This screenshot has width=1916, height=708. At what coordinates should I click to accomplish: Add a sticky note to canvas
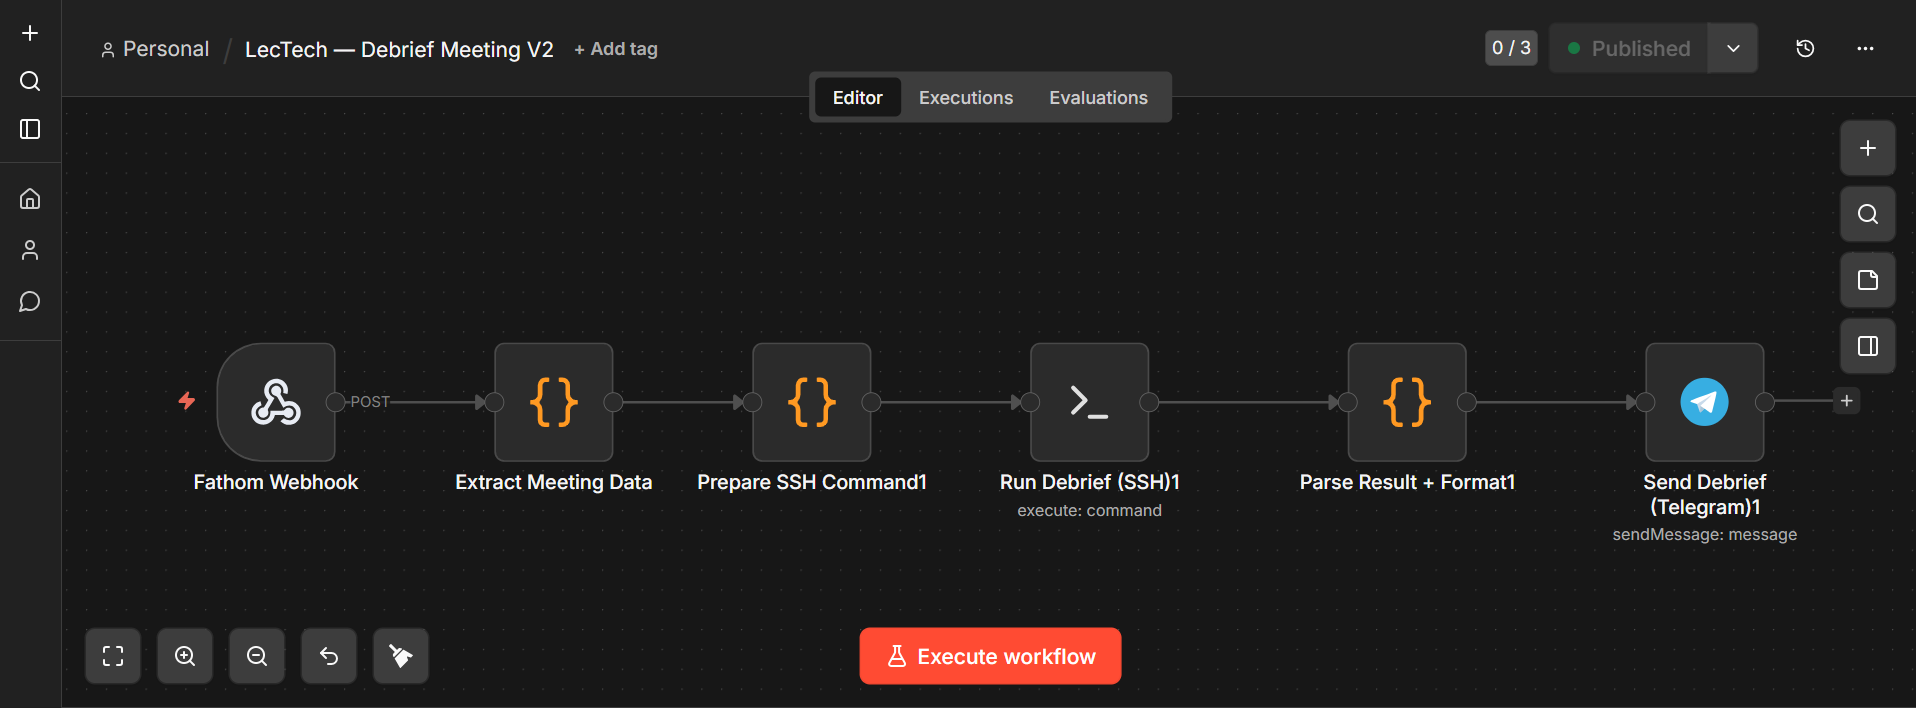(x=1867, y=280)
